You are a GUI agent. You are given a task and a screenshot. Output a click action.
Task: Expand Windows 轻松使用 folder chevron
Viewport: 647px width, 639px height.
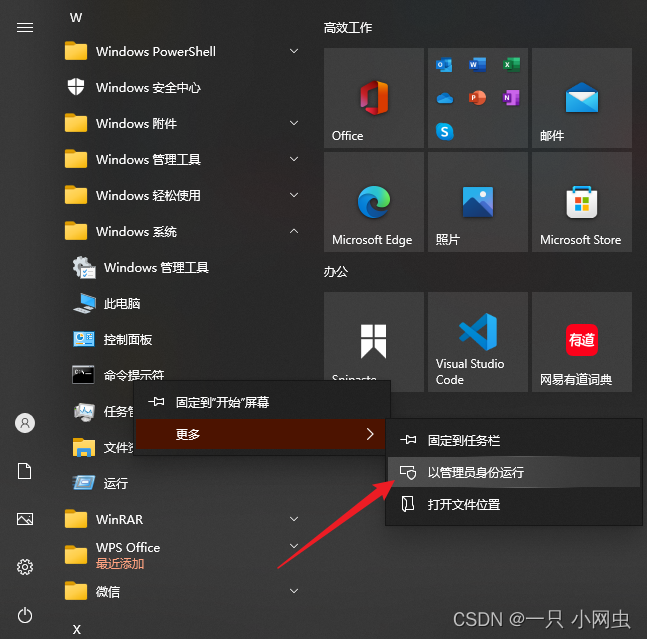pyautogui.click(x=294, y=195)
